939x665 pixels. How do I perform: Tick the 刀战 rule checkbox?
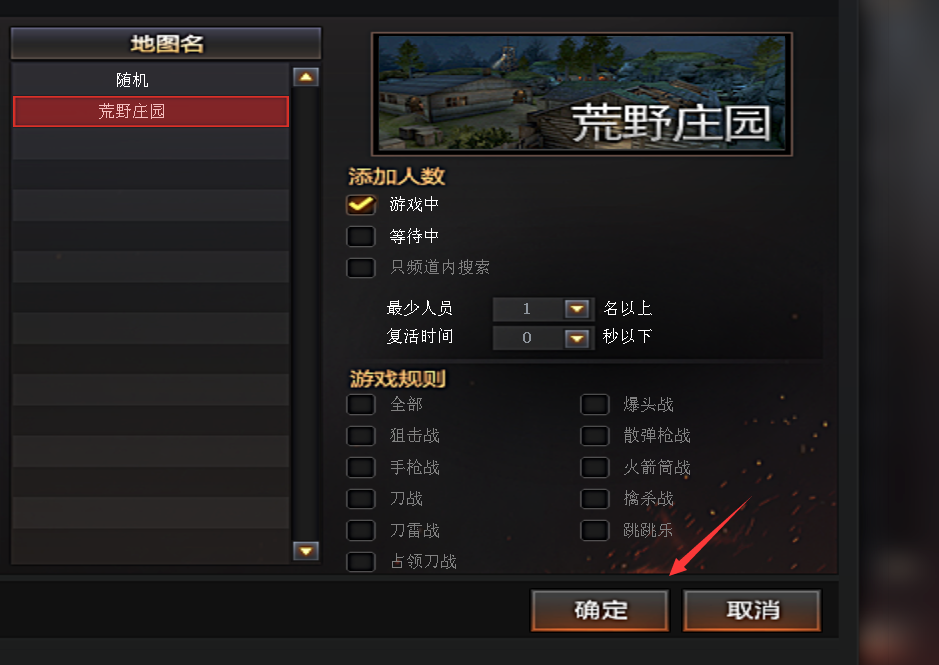click(x=361, y=498)
